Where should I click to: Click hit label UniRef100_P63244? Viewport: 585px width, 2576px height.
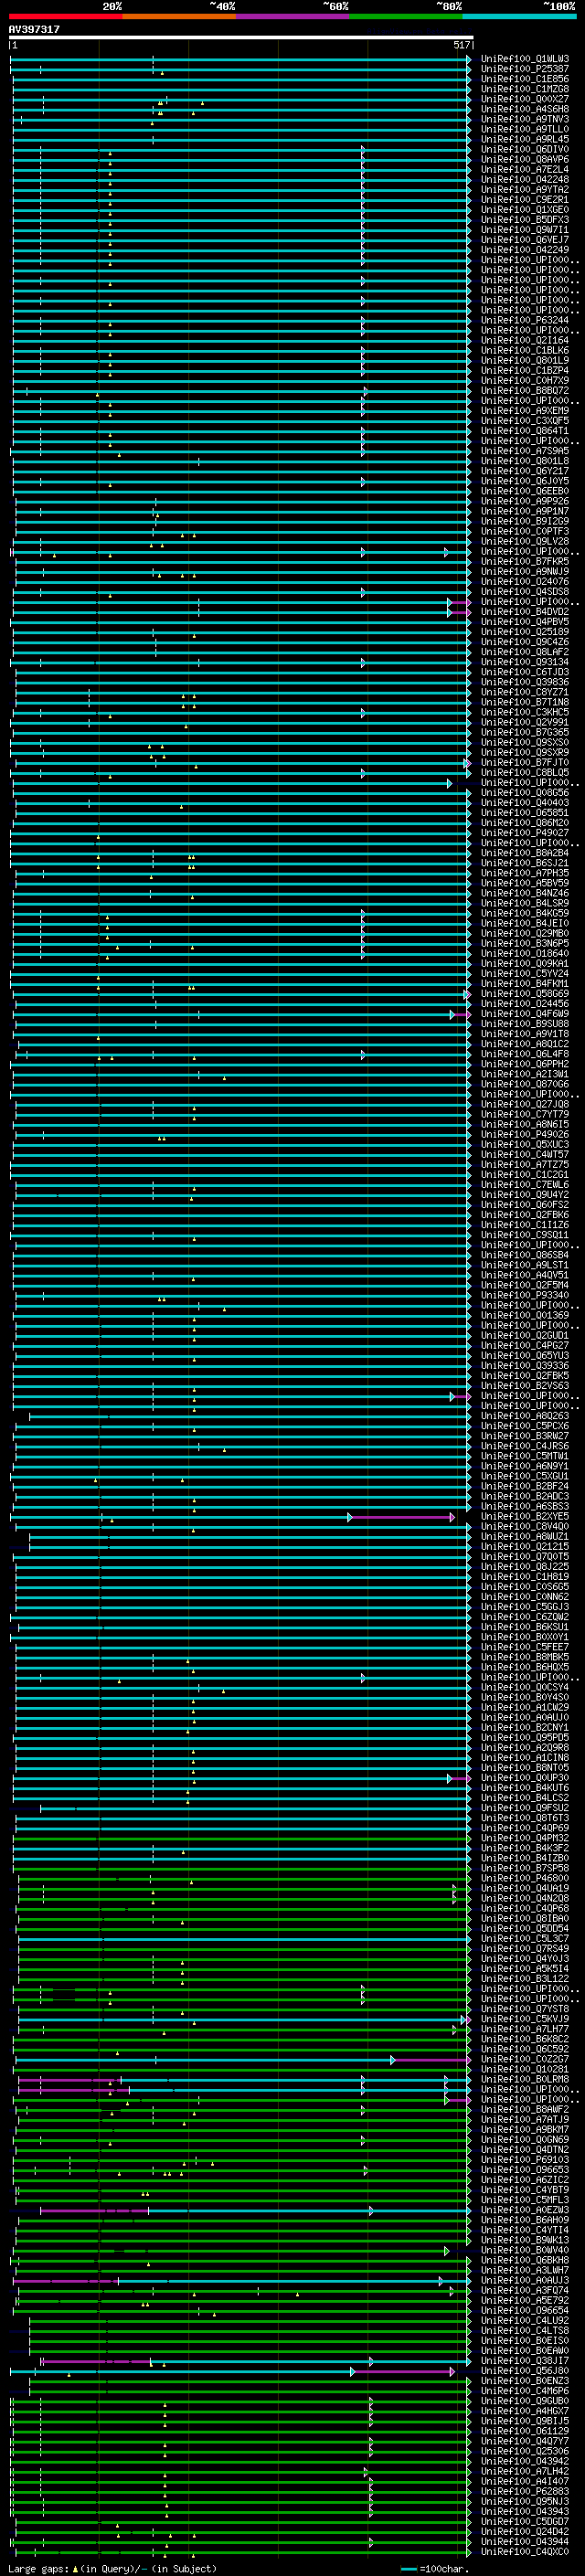(x=525, y=320)
